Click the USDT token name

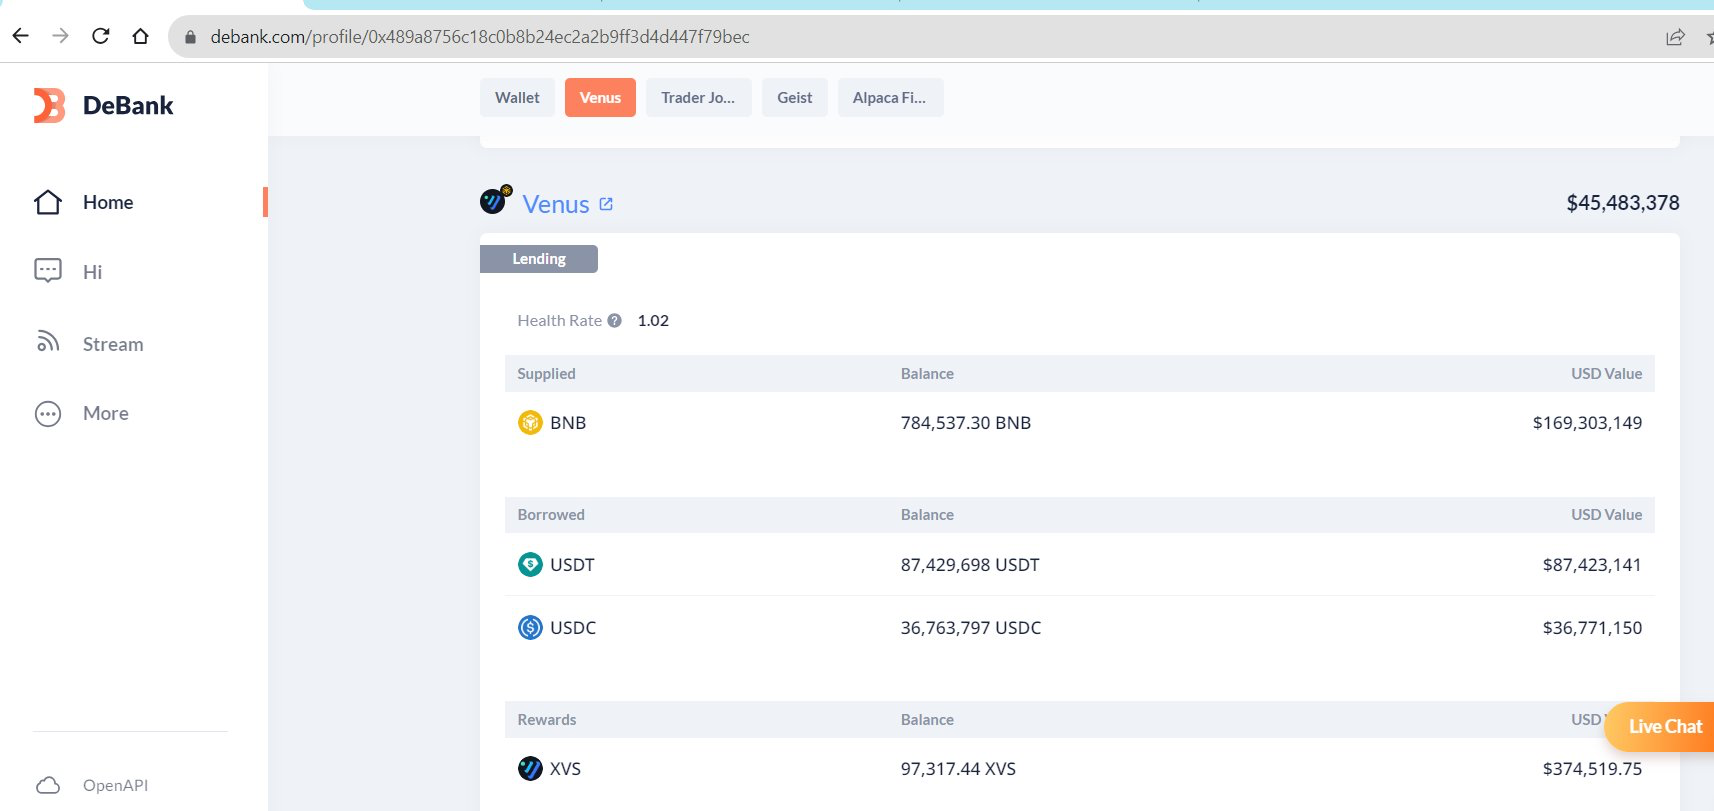[x=572, y=565]
